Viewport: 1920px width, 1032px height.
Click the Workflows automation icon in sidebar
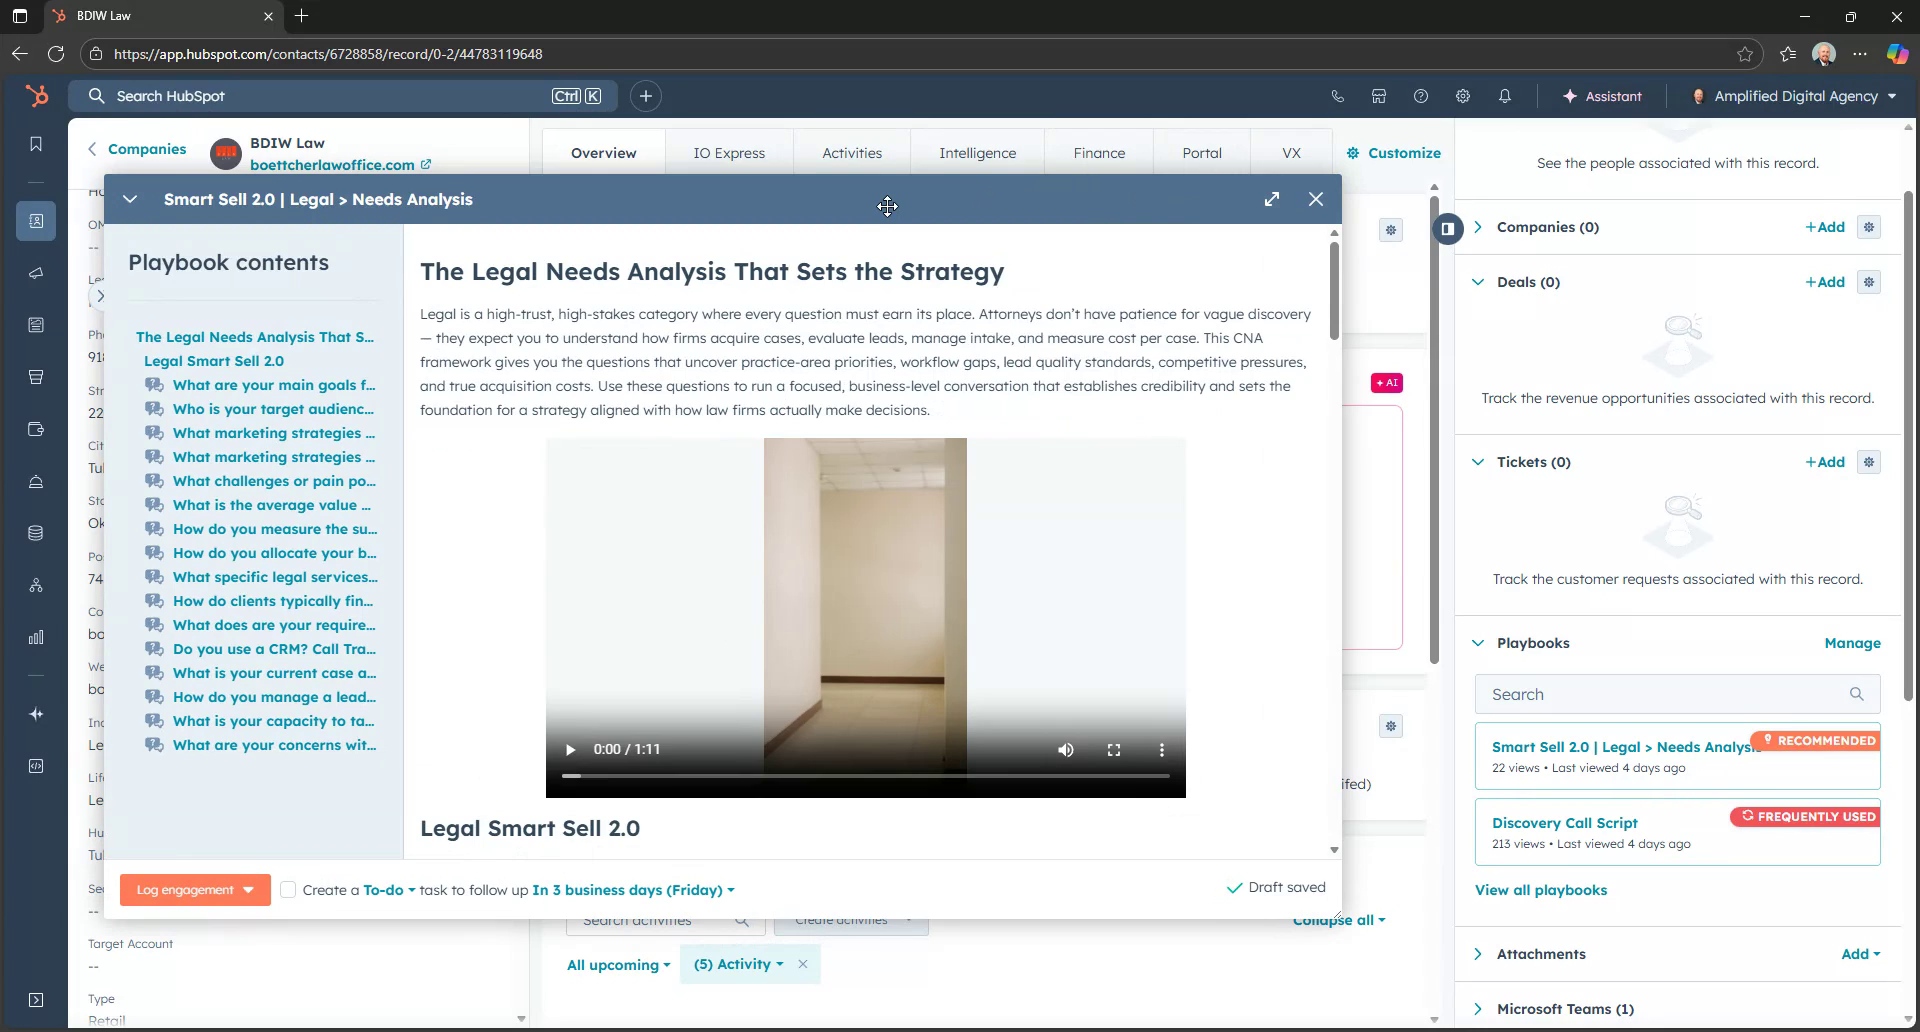point(36,586)
